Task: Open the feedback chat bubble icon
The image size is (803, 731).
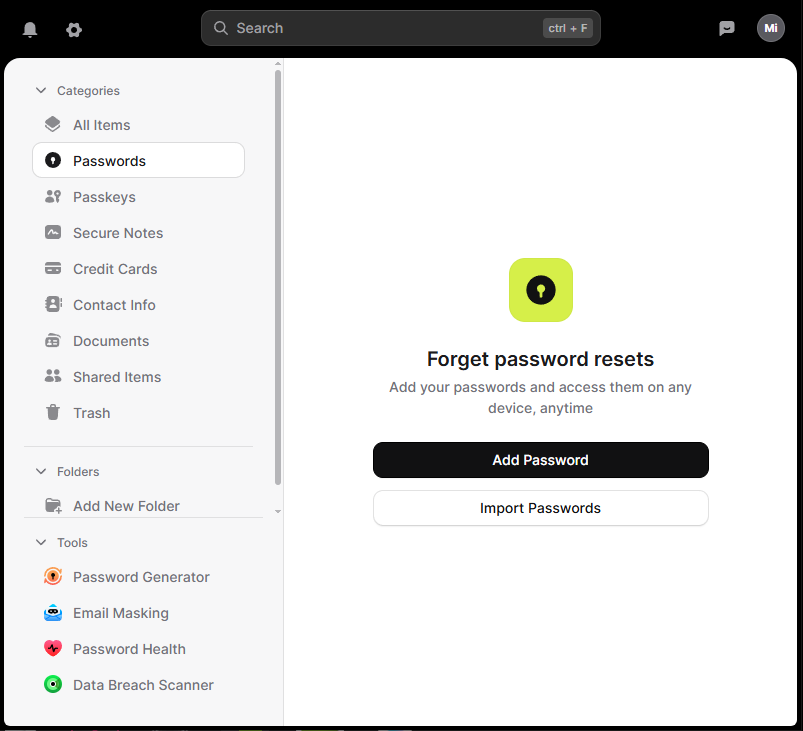Action: click(x=726, y=28)
